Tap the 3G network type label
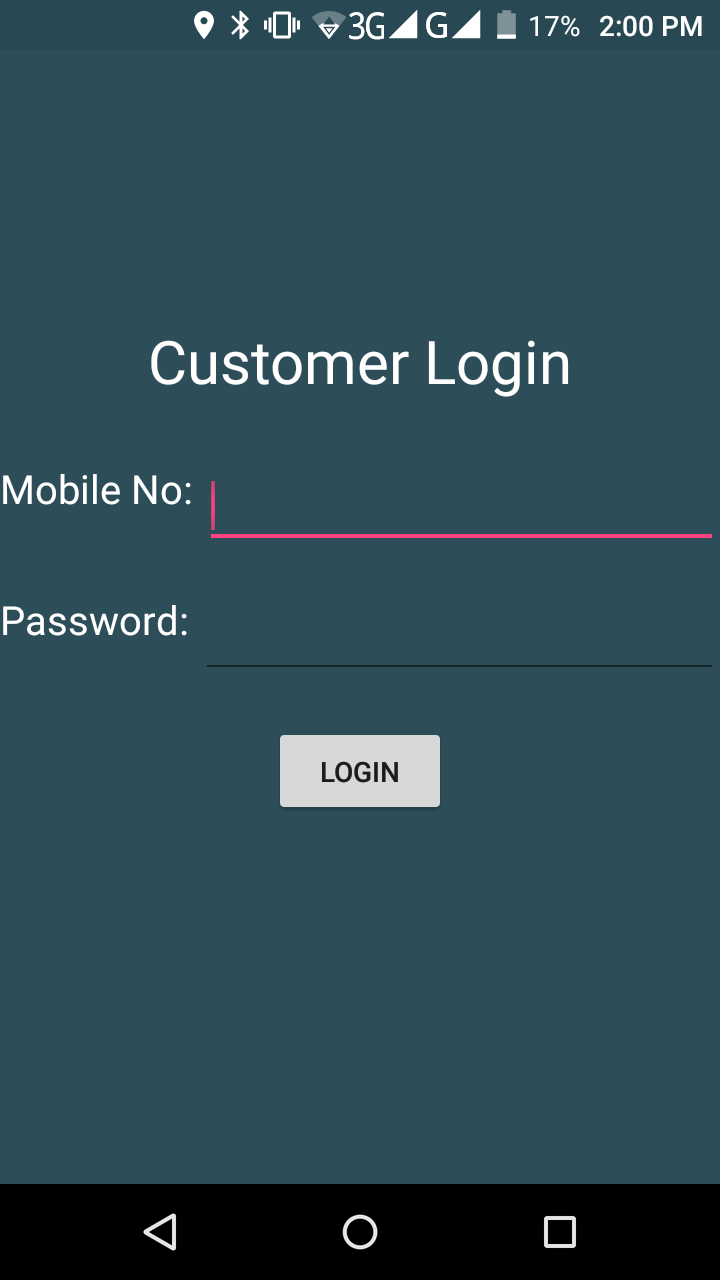Screen dimensions: 720x1280 [x=367, y=27]
